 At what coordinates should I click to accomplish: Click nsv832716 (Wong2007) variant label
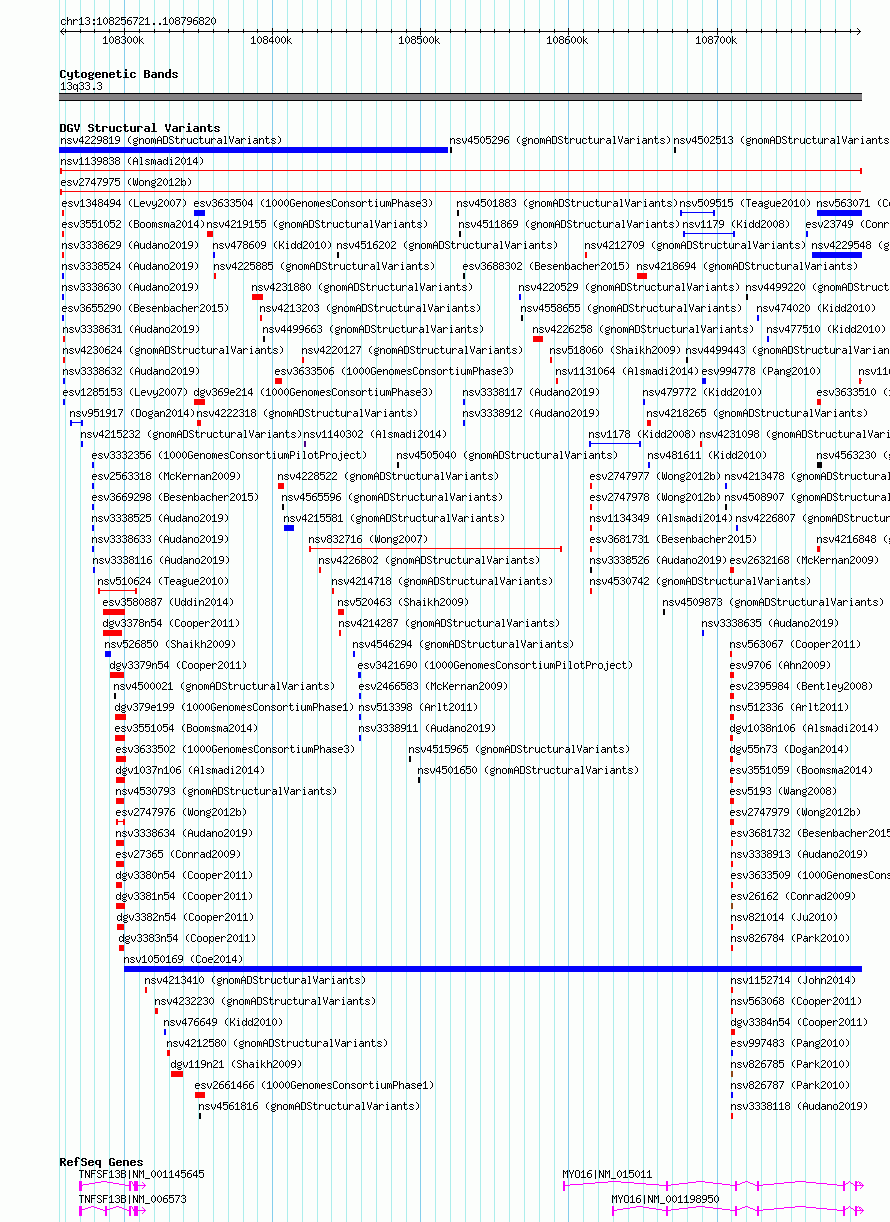pos(368,539)
